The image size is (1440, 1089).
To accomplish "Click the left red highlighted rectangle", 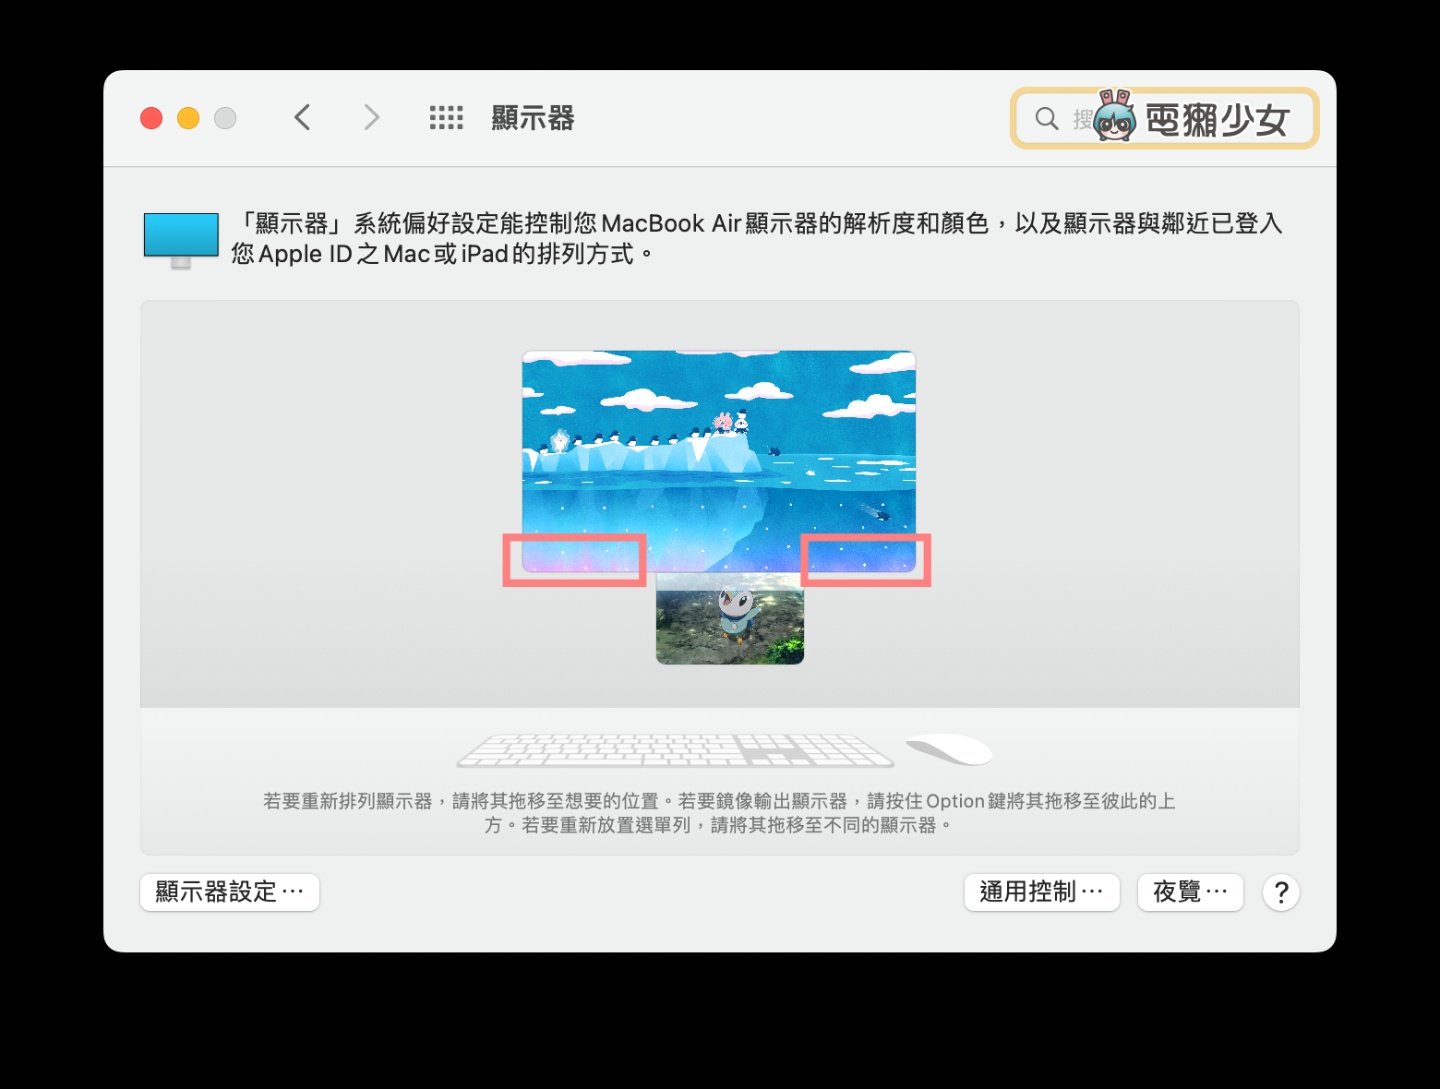I will (x=574, y=560).
